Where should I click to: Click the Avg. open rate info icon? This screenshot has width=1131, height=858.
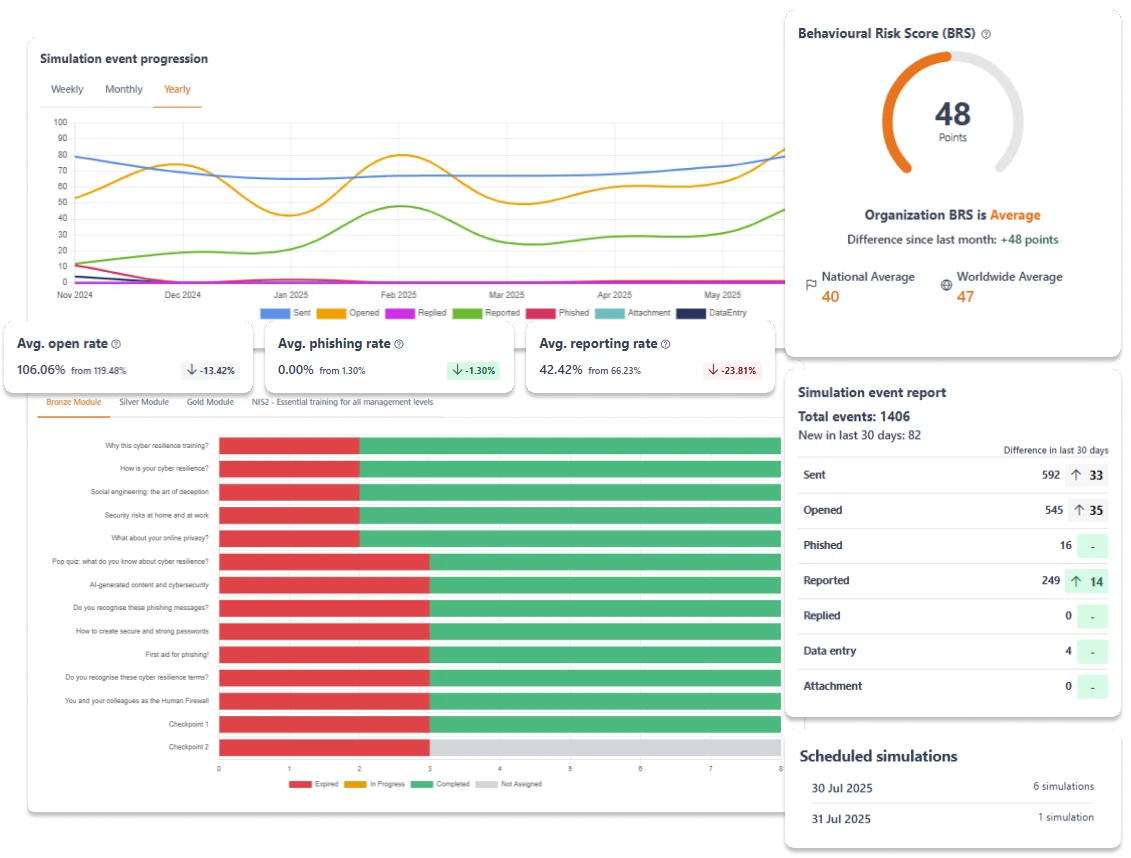[x=116, y=344]
